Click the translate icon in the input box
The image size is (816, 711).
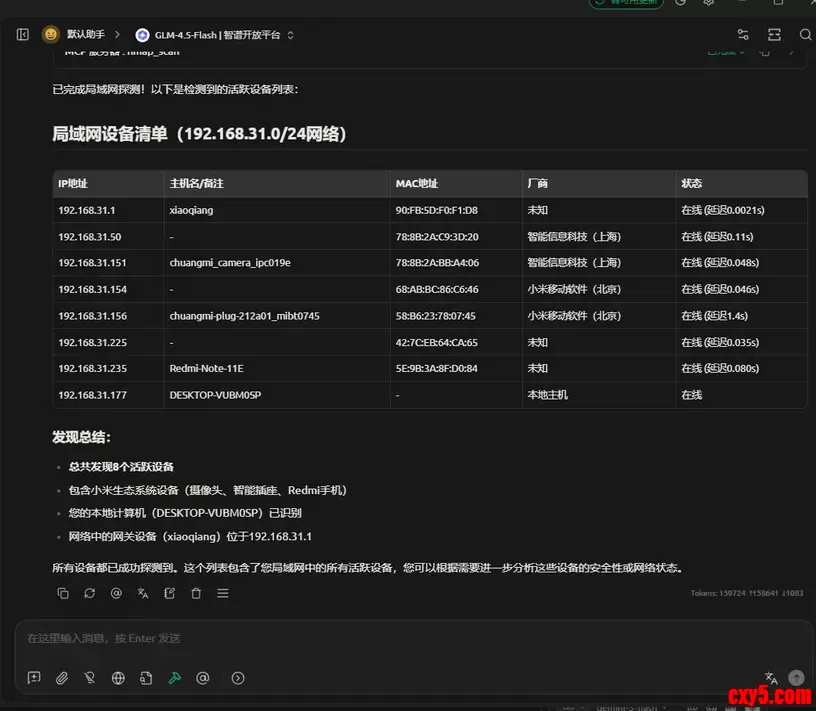click(x=771, y=678)
